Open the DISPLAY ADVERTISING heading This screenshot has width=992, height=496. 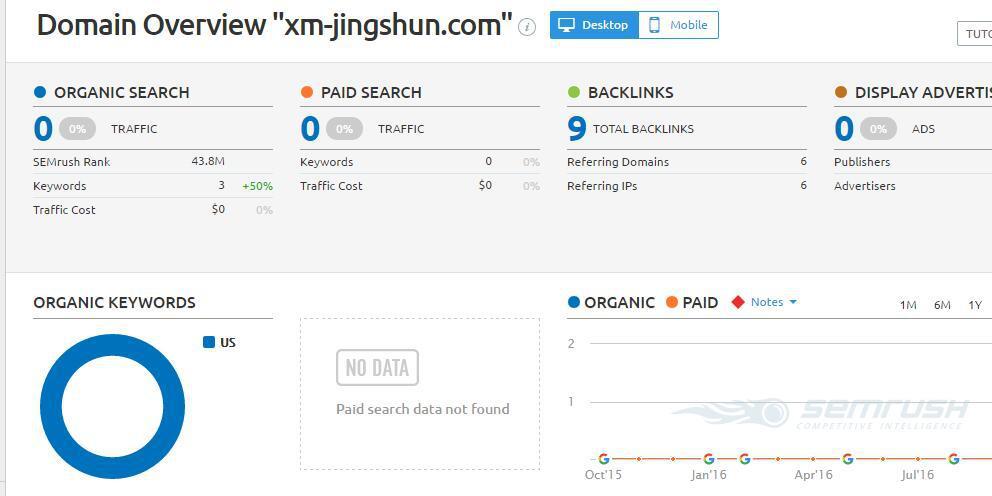pyautogui.click(x=923, y=92)
